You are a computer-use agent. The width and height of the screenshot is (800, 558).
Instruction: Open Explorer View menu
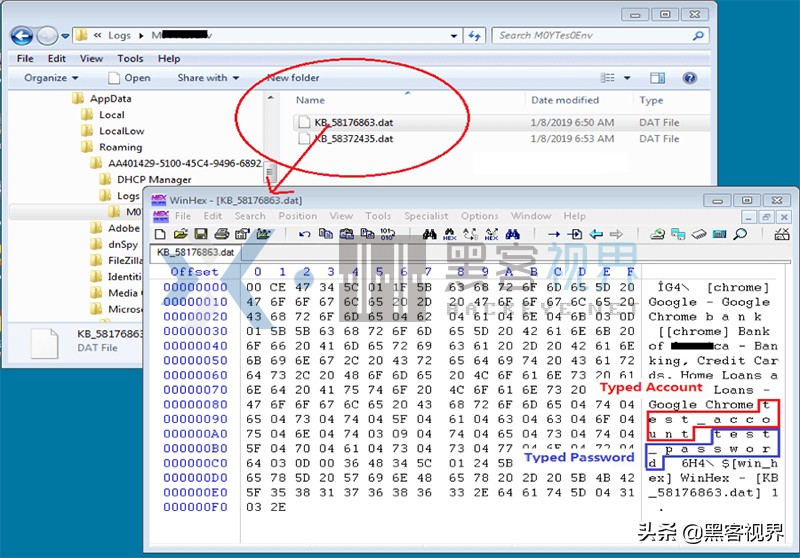[91, 59]
